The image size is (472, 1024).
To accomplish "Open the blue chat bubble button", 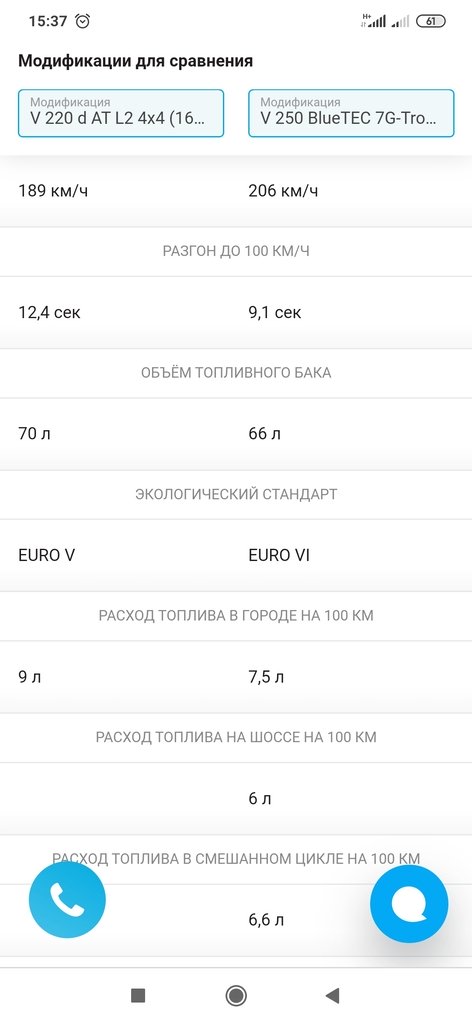I will coord(409,904).
